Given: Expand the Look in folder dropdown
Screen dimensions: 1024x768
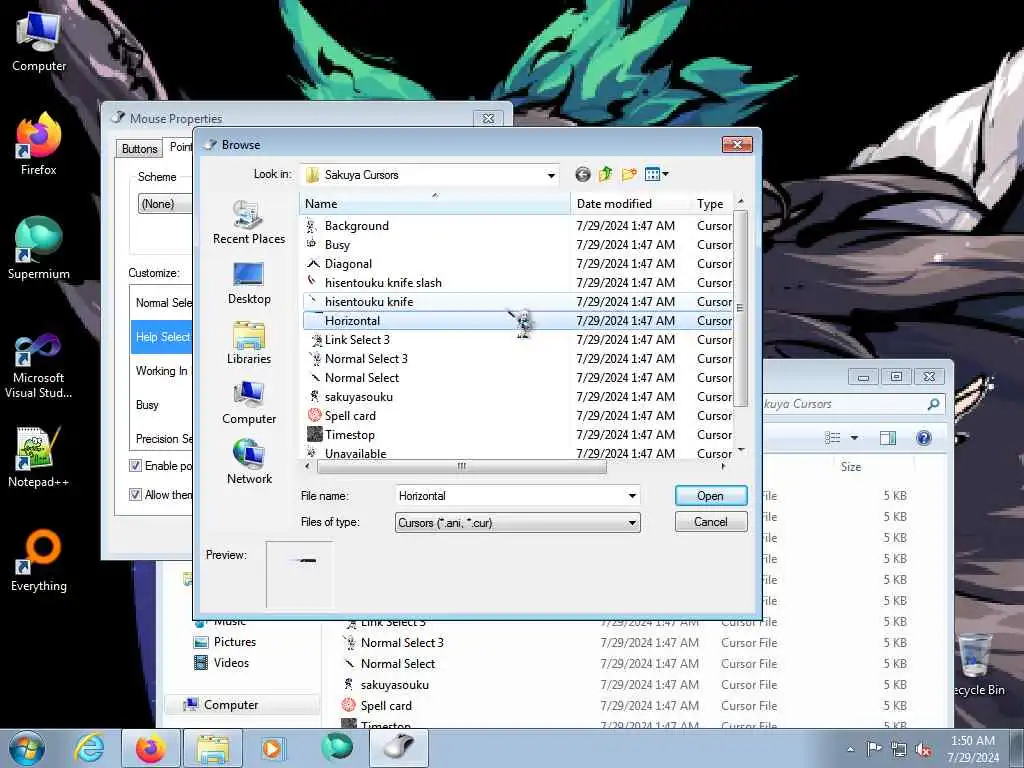Looking at the screenshot, I should (551, 175).
